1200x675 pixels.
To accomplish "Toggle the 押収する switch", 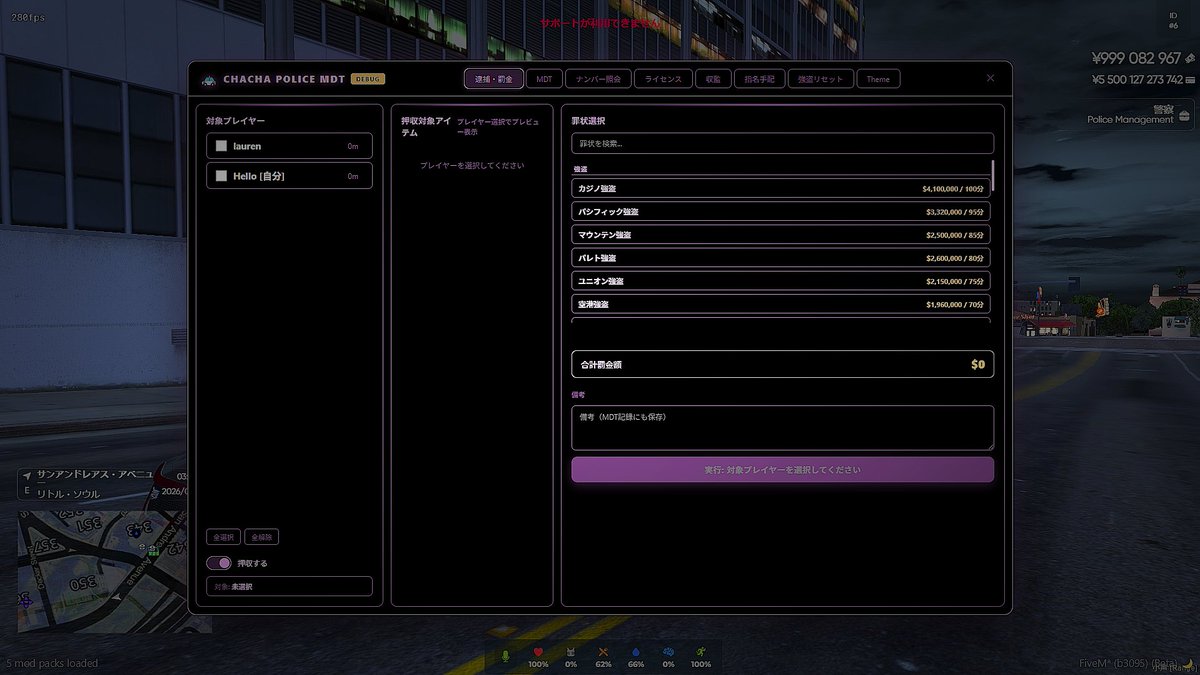I will point(219,563).
